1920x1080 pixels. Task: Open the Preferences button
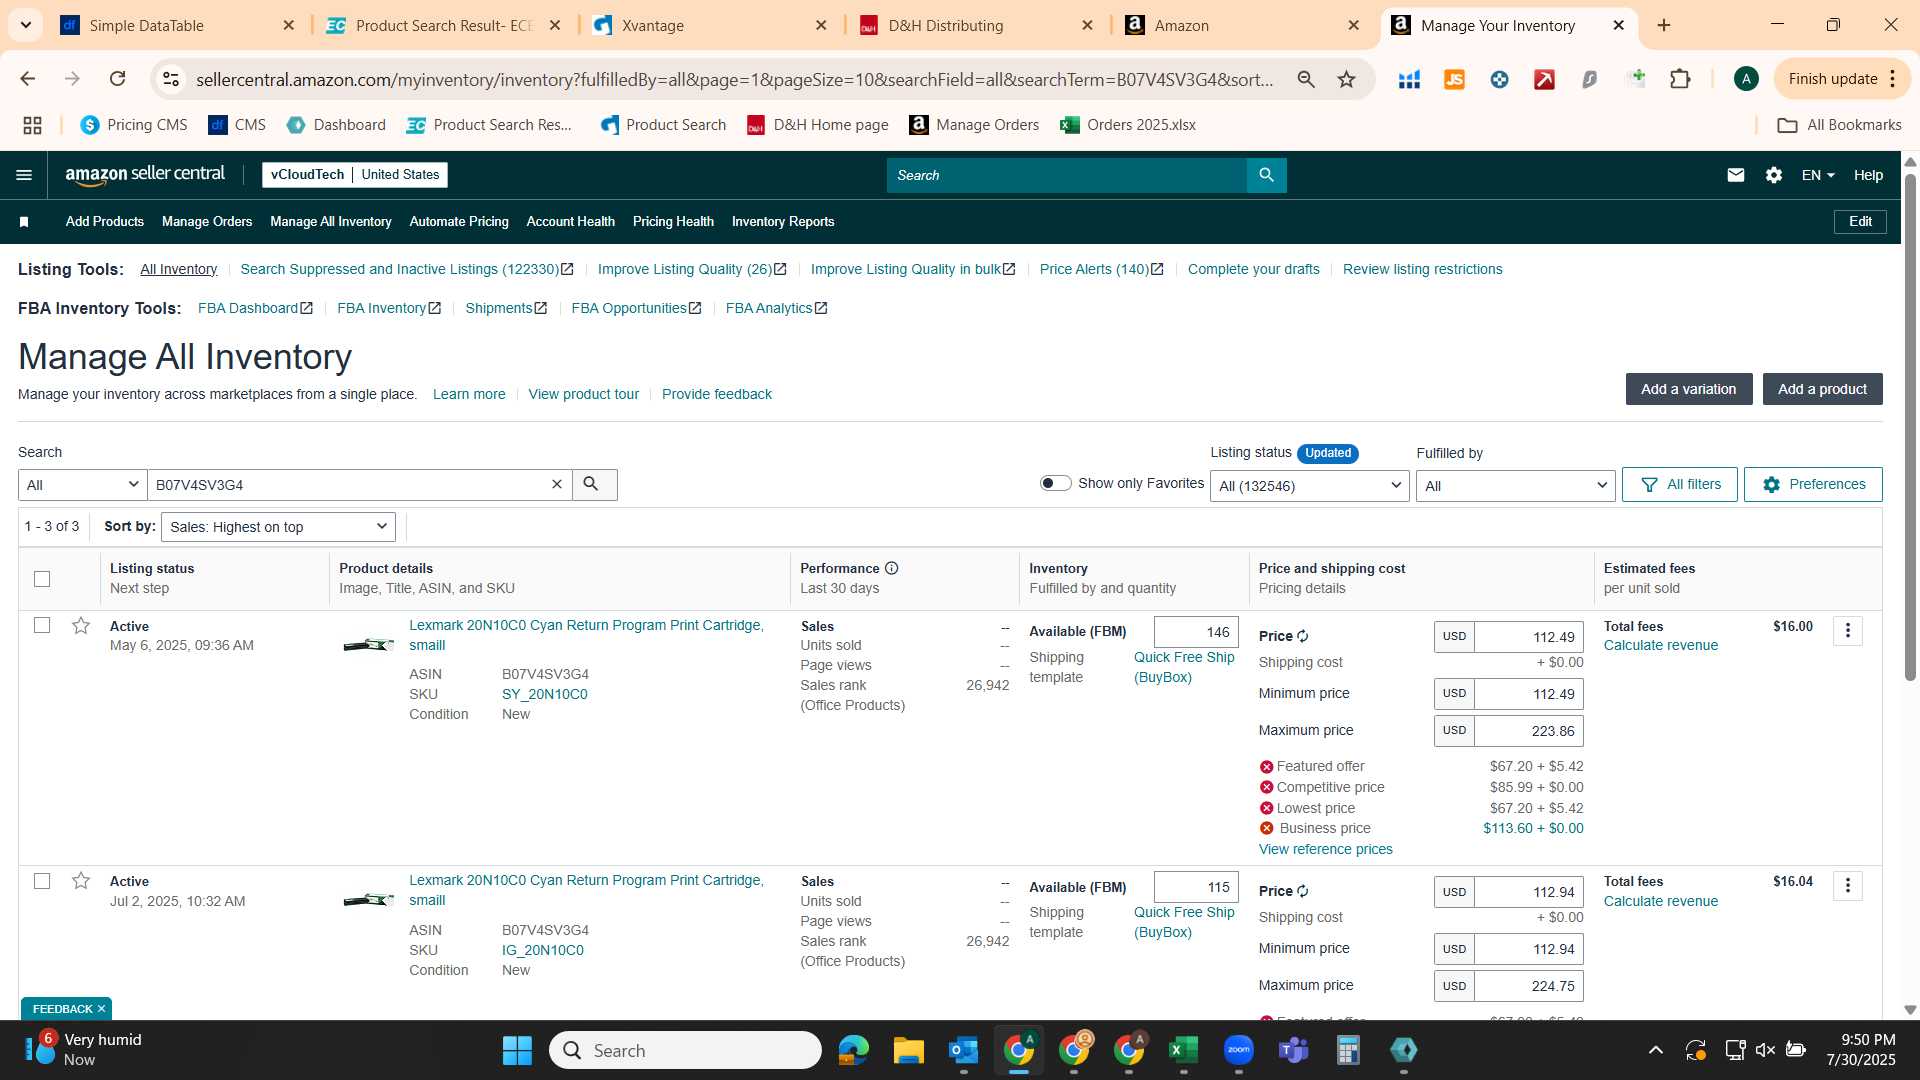[x=1813, y=484]
